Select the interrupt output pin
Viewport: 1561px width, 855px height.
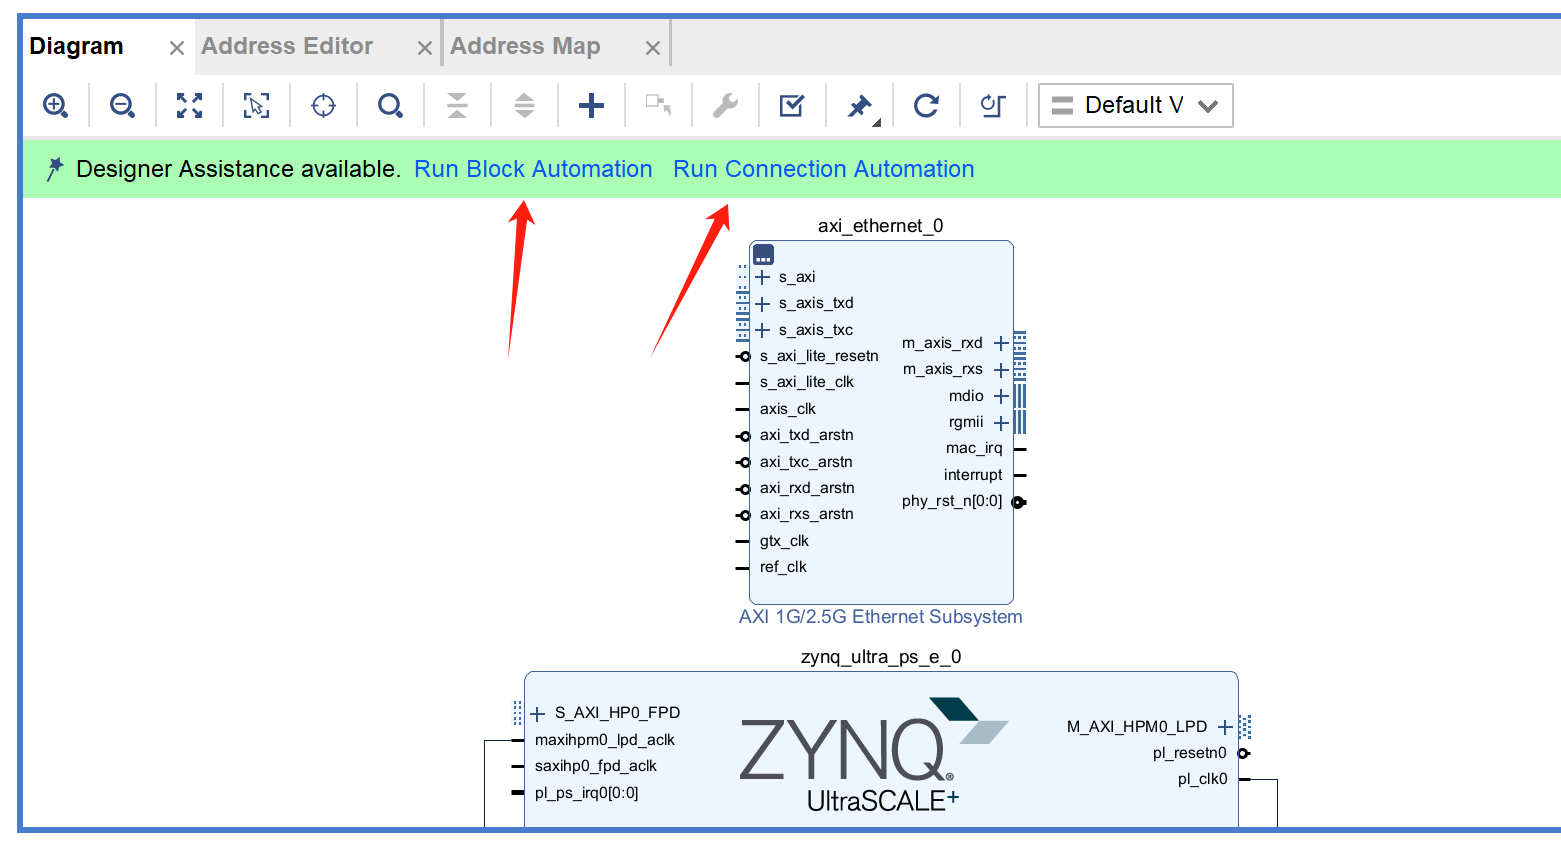coord(973,475)
